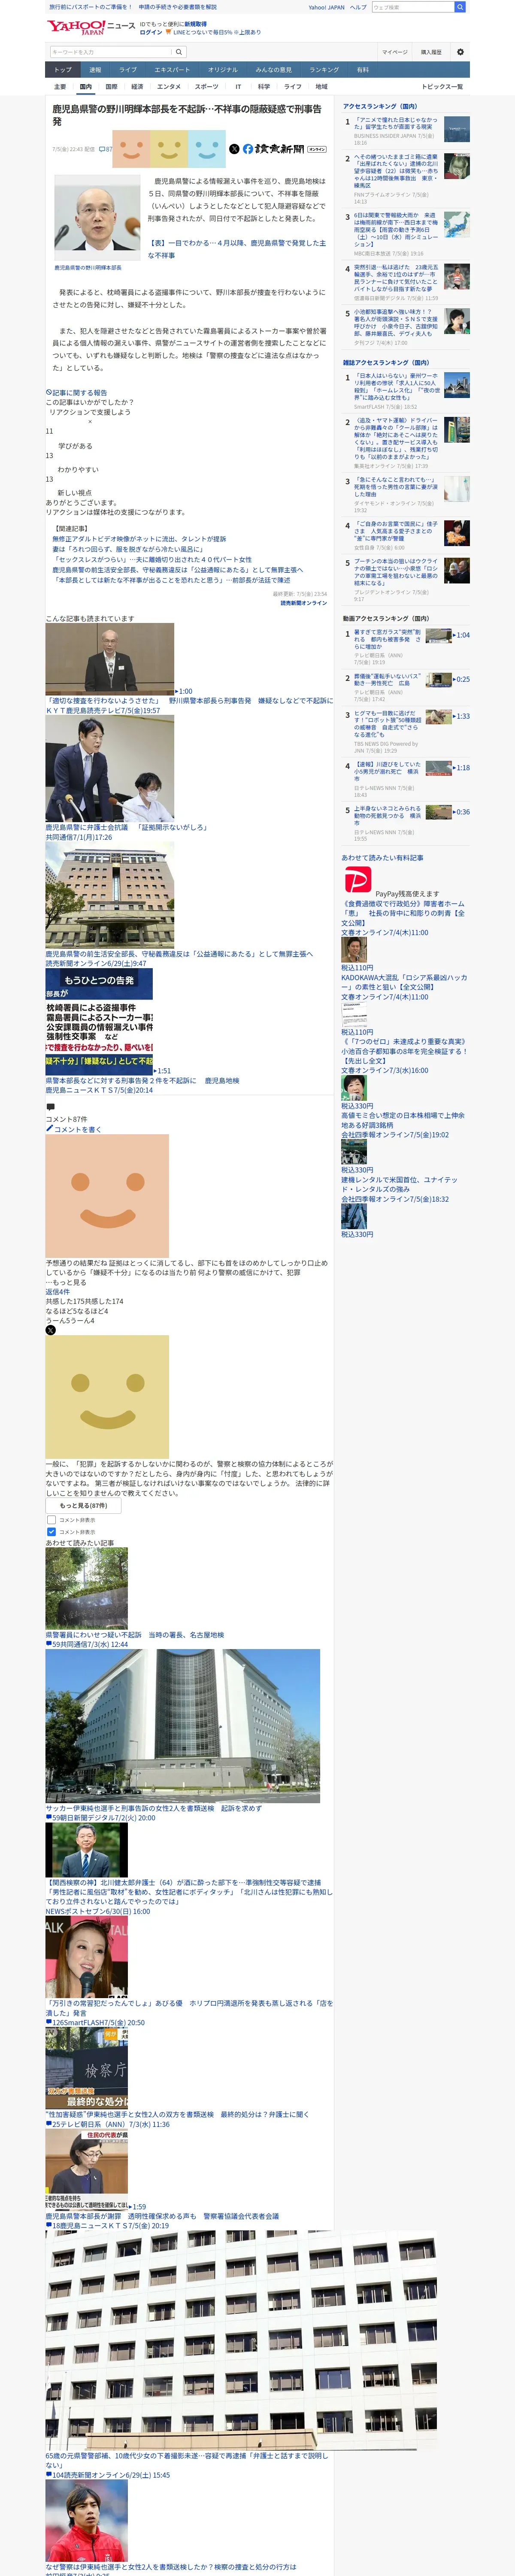Screen dimensions: 515x2576
Task: Click the blue search magnifier button at top
Action: click(x=460, y=7)
